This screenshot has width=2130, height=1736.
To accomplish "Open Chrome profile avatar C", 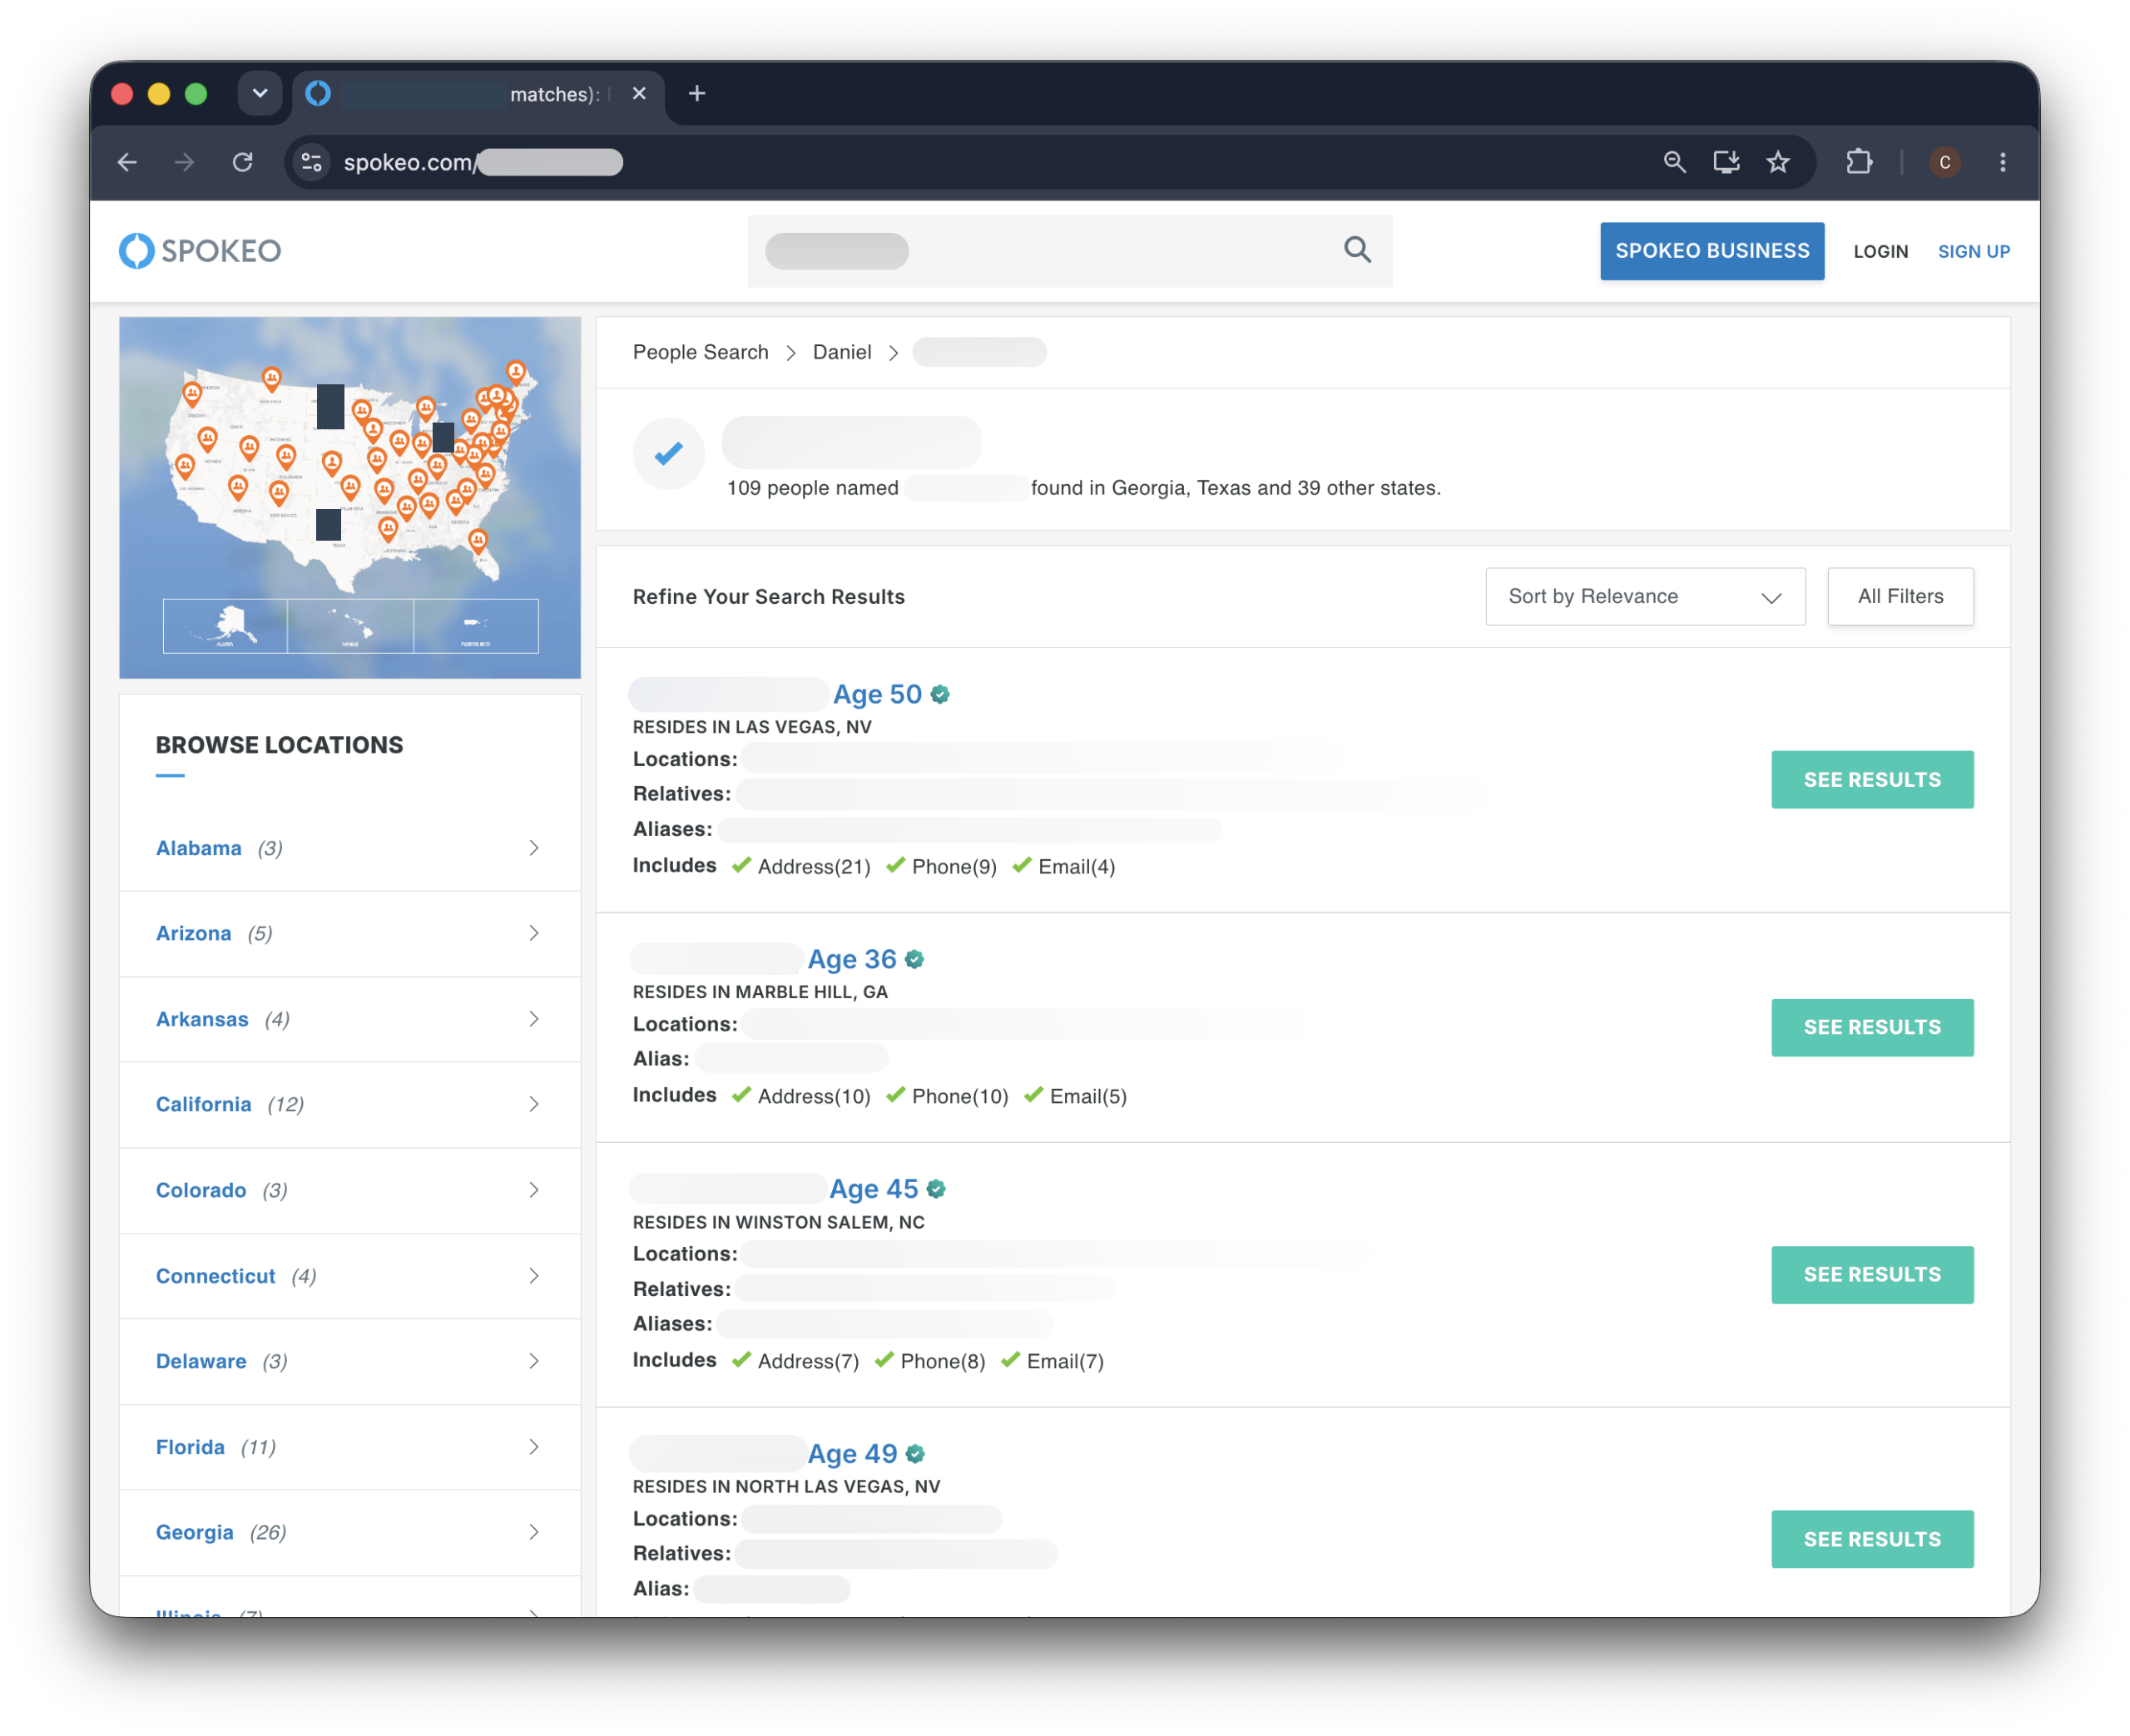I will click(x=1944, y=162).
